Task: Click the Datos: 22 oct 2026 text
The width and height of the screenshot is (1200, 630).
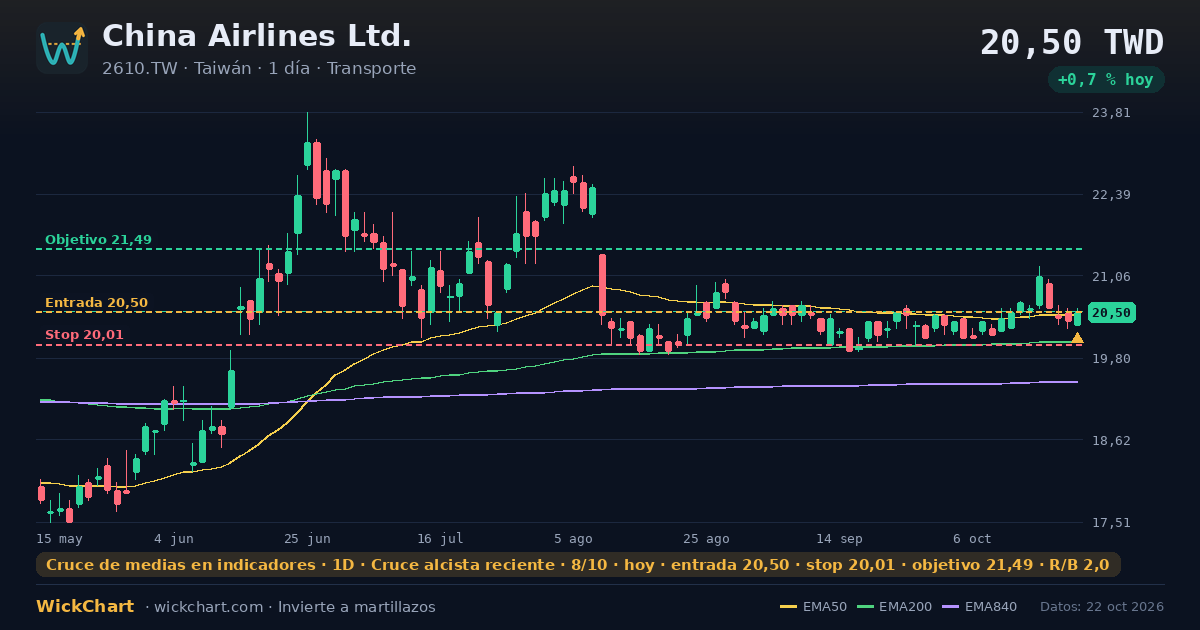Action: 1102,607
